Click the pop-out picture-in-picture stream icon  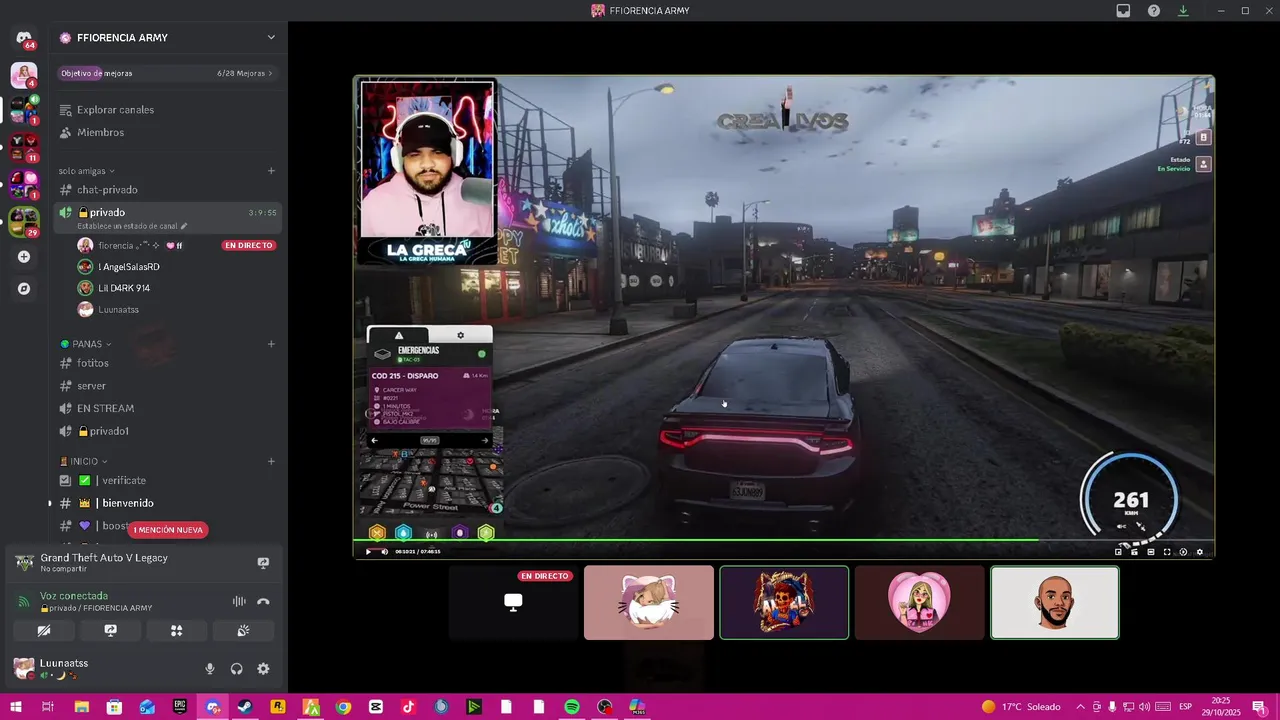tap(1118, 552)
